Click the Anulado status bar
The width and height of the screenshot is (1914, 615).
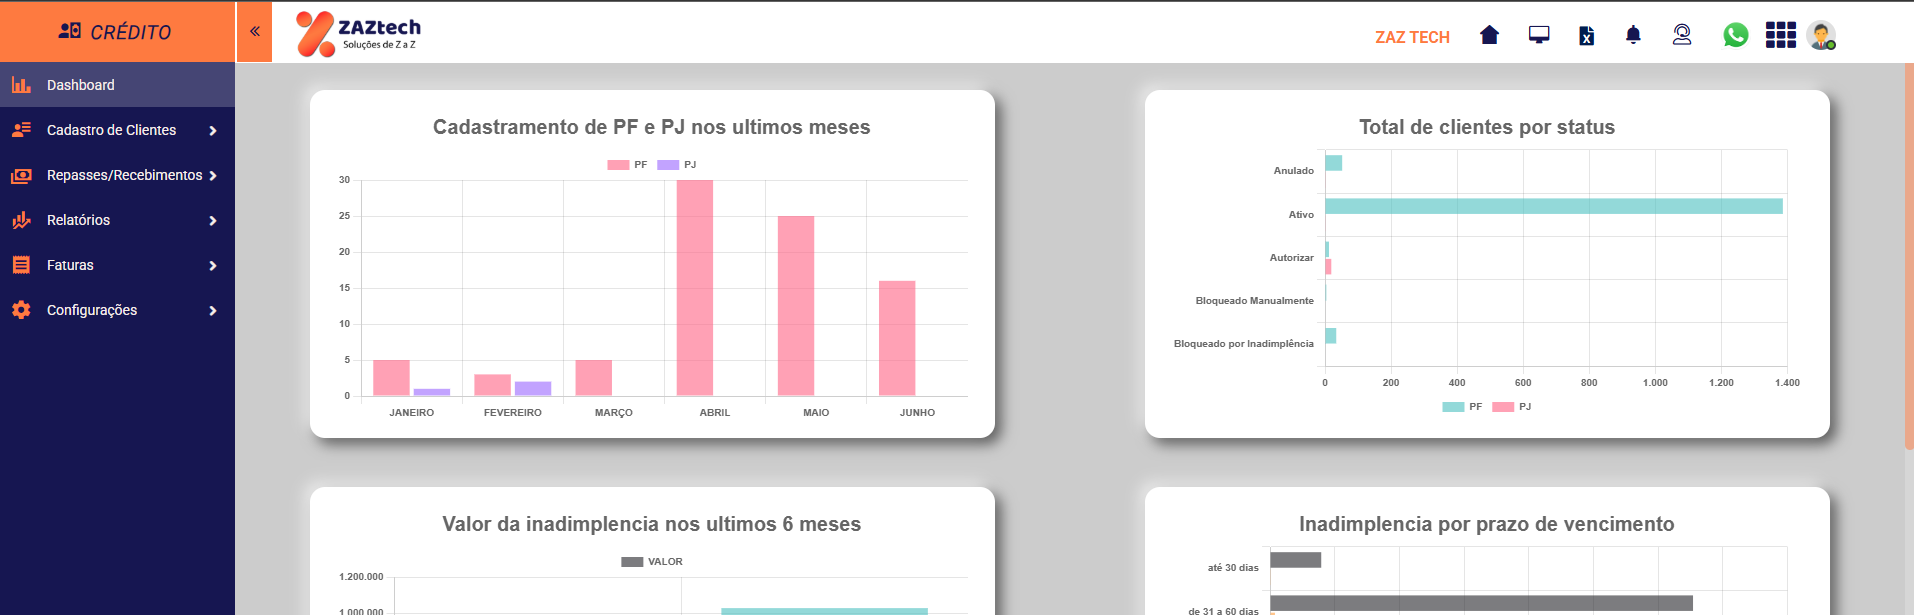click(1333, 163)
